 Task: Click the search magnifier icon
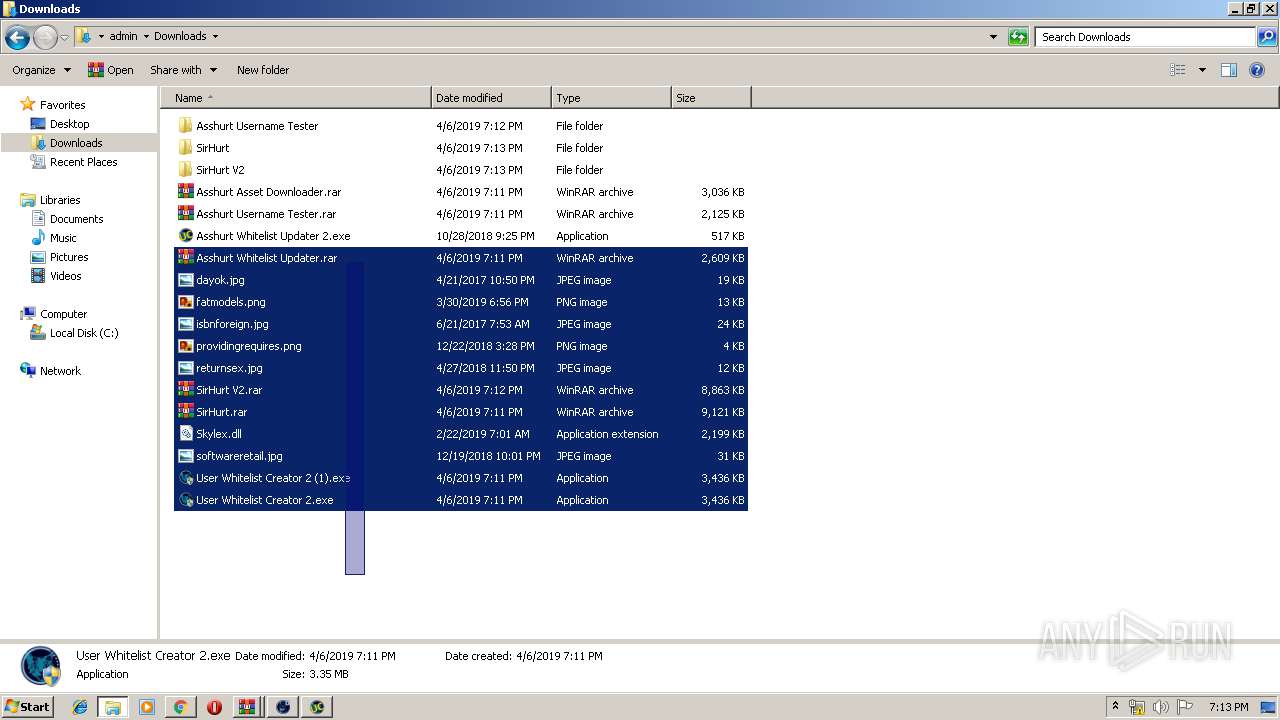(1266, 37)
